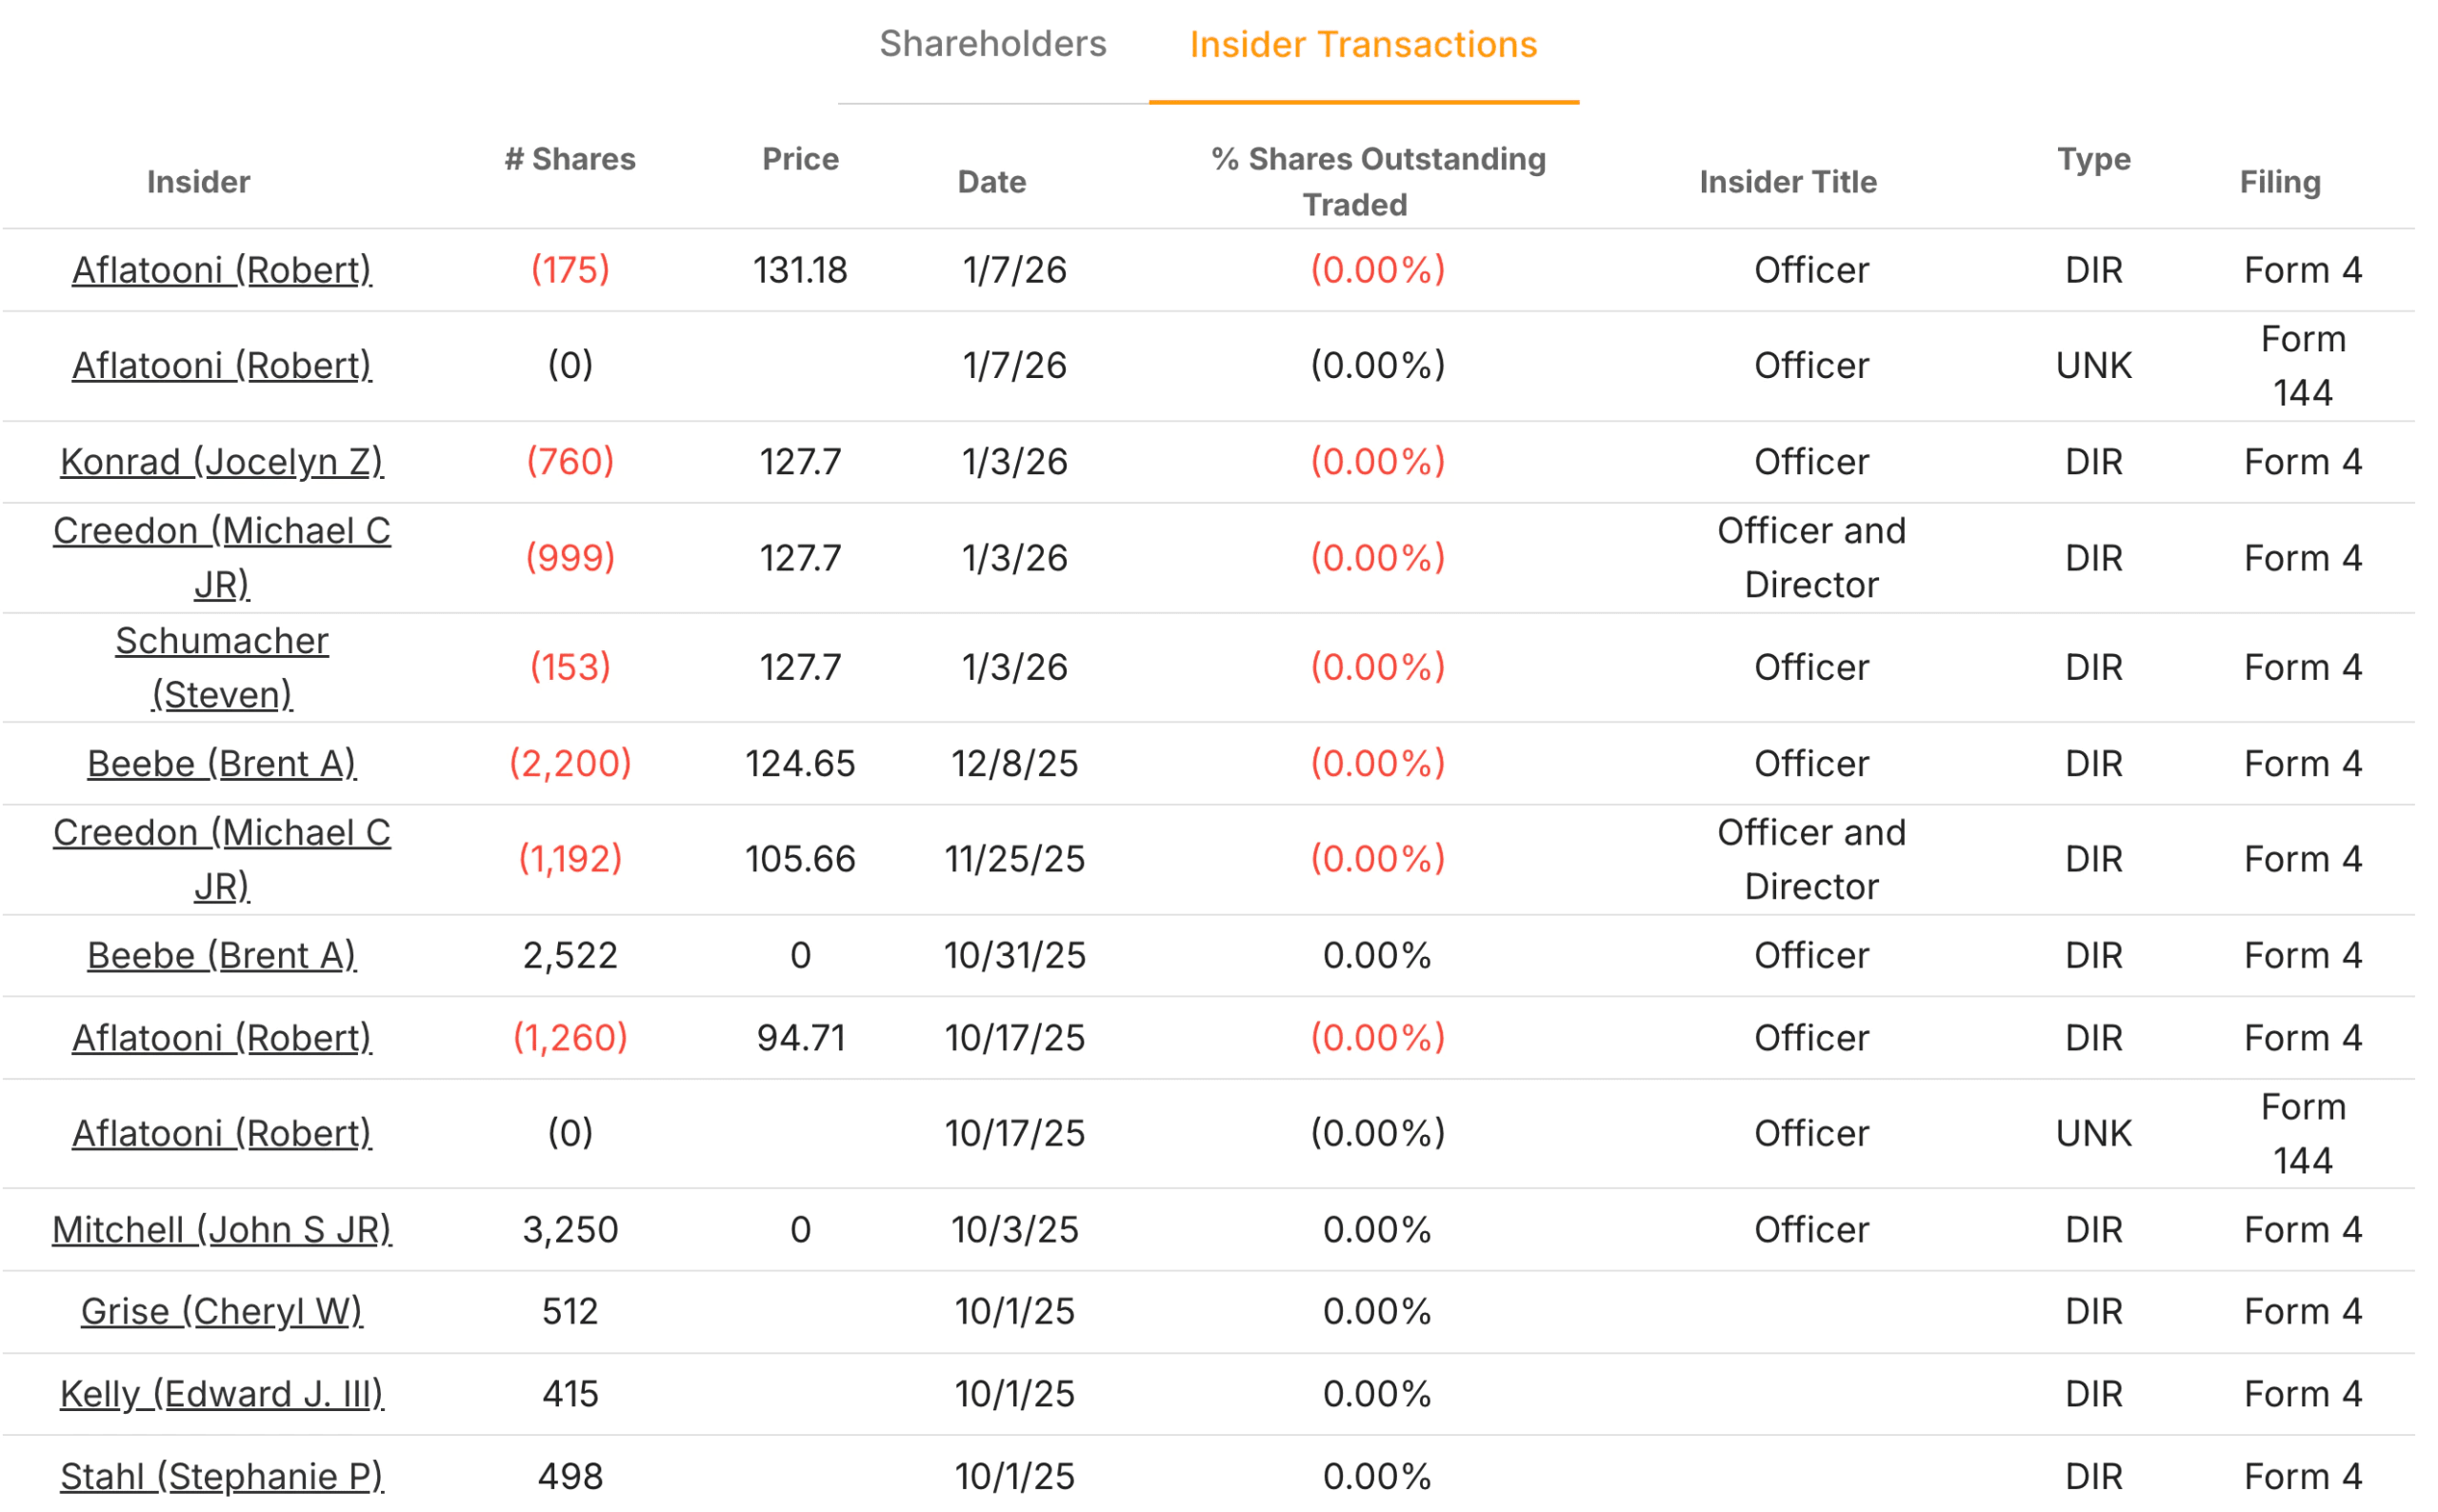Image resolution: width=2438 pixels, height=1512 pixels.
Task: Open Beebe (Brent A) link dated 10/31/25
Action: [221, 956]
